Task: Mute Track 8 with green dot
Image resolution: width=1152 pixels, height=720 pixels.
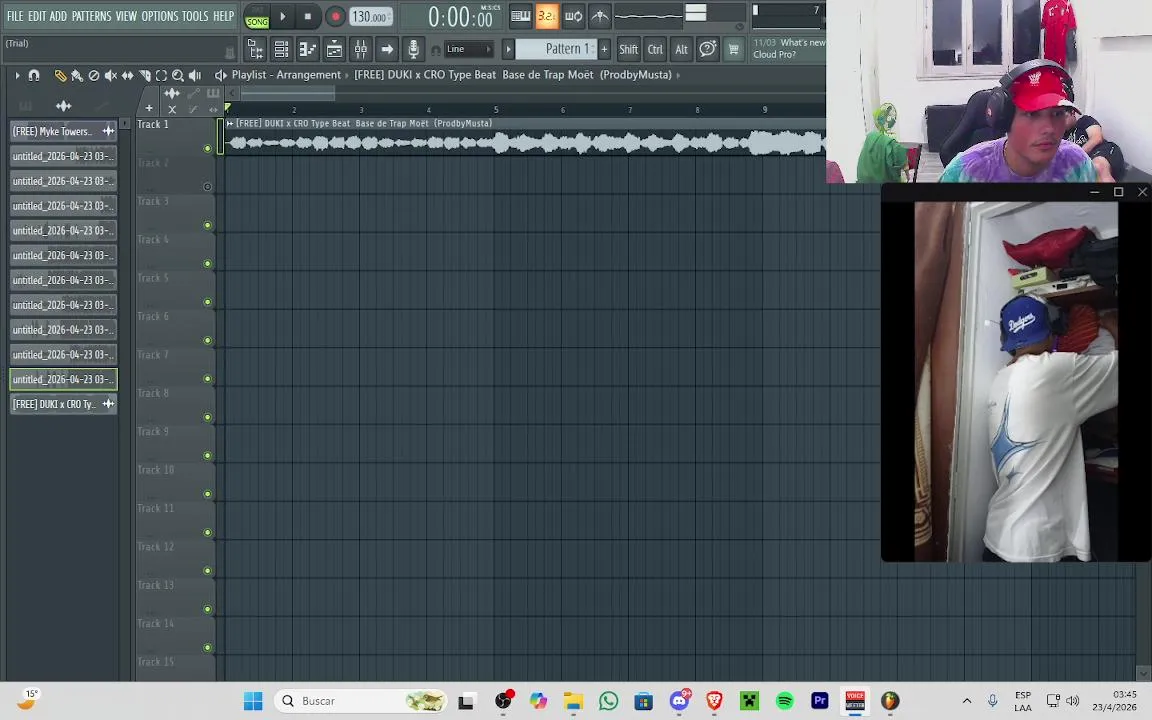Action: [x=207, y=417]
